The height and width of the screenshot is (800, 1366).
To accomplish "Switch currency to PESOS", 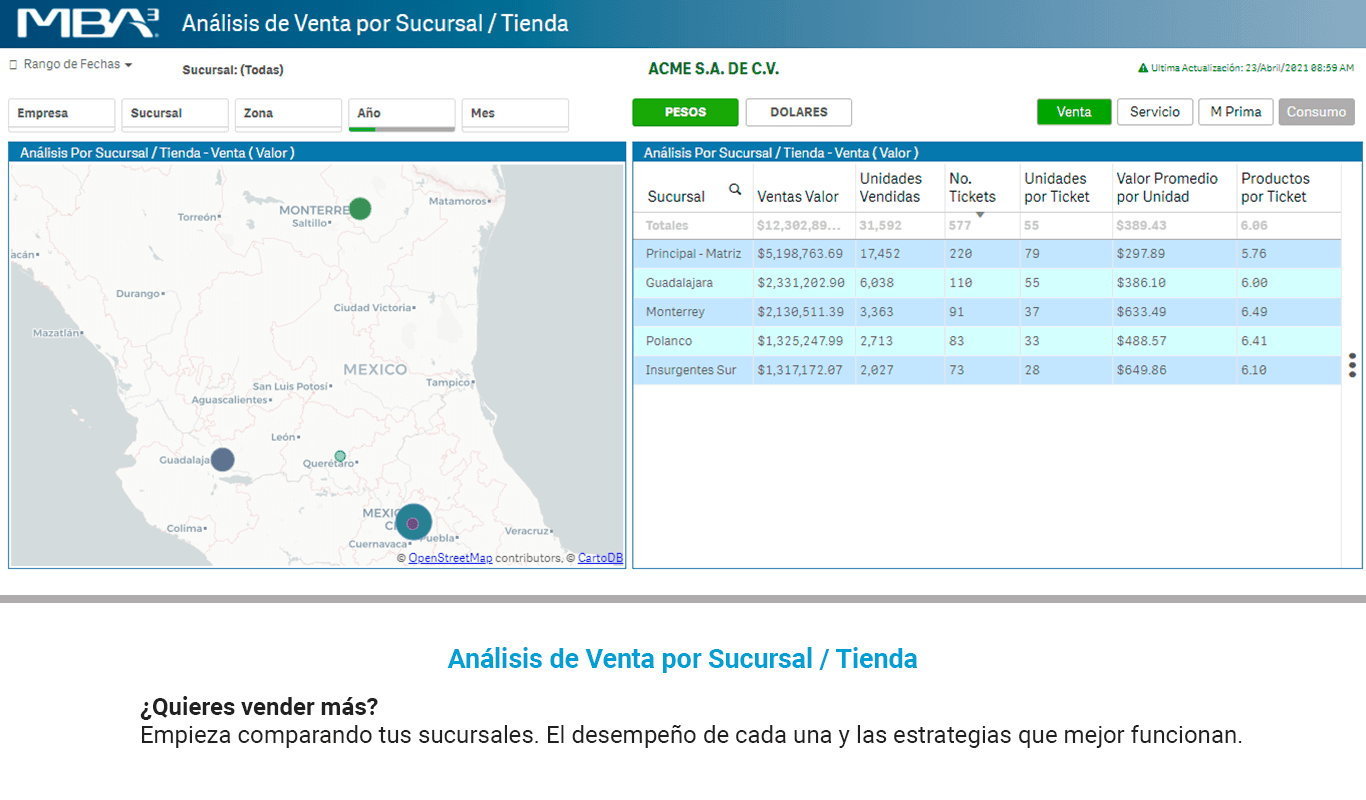I will [x=685, y=112].
